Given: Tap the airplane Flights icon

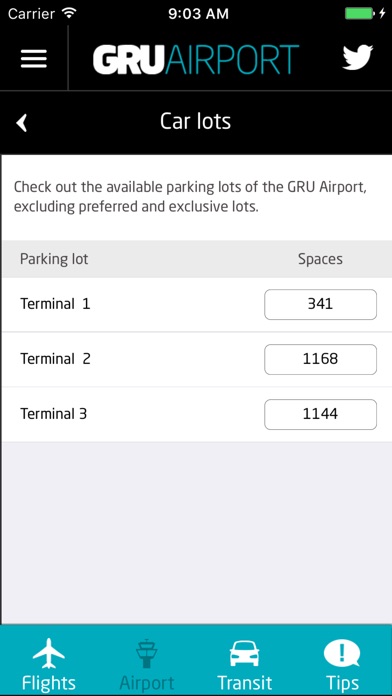Looking at the screenshot, I should tap(49, 654).
